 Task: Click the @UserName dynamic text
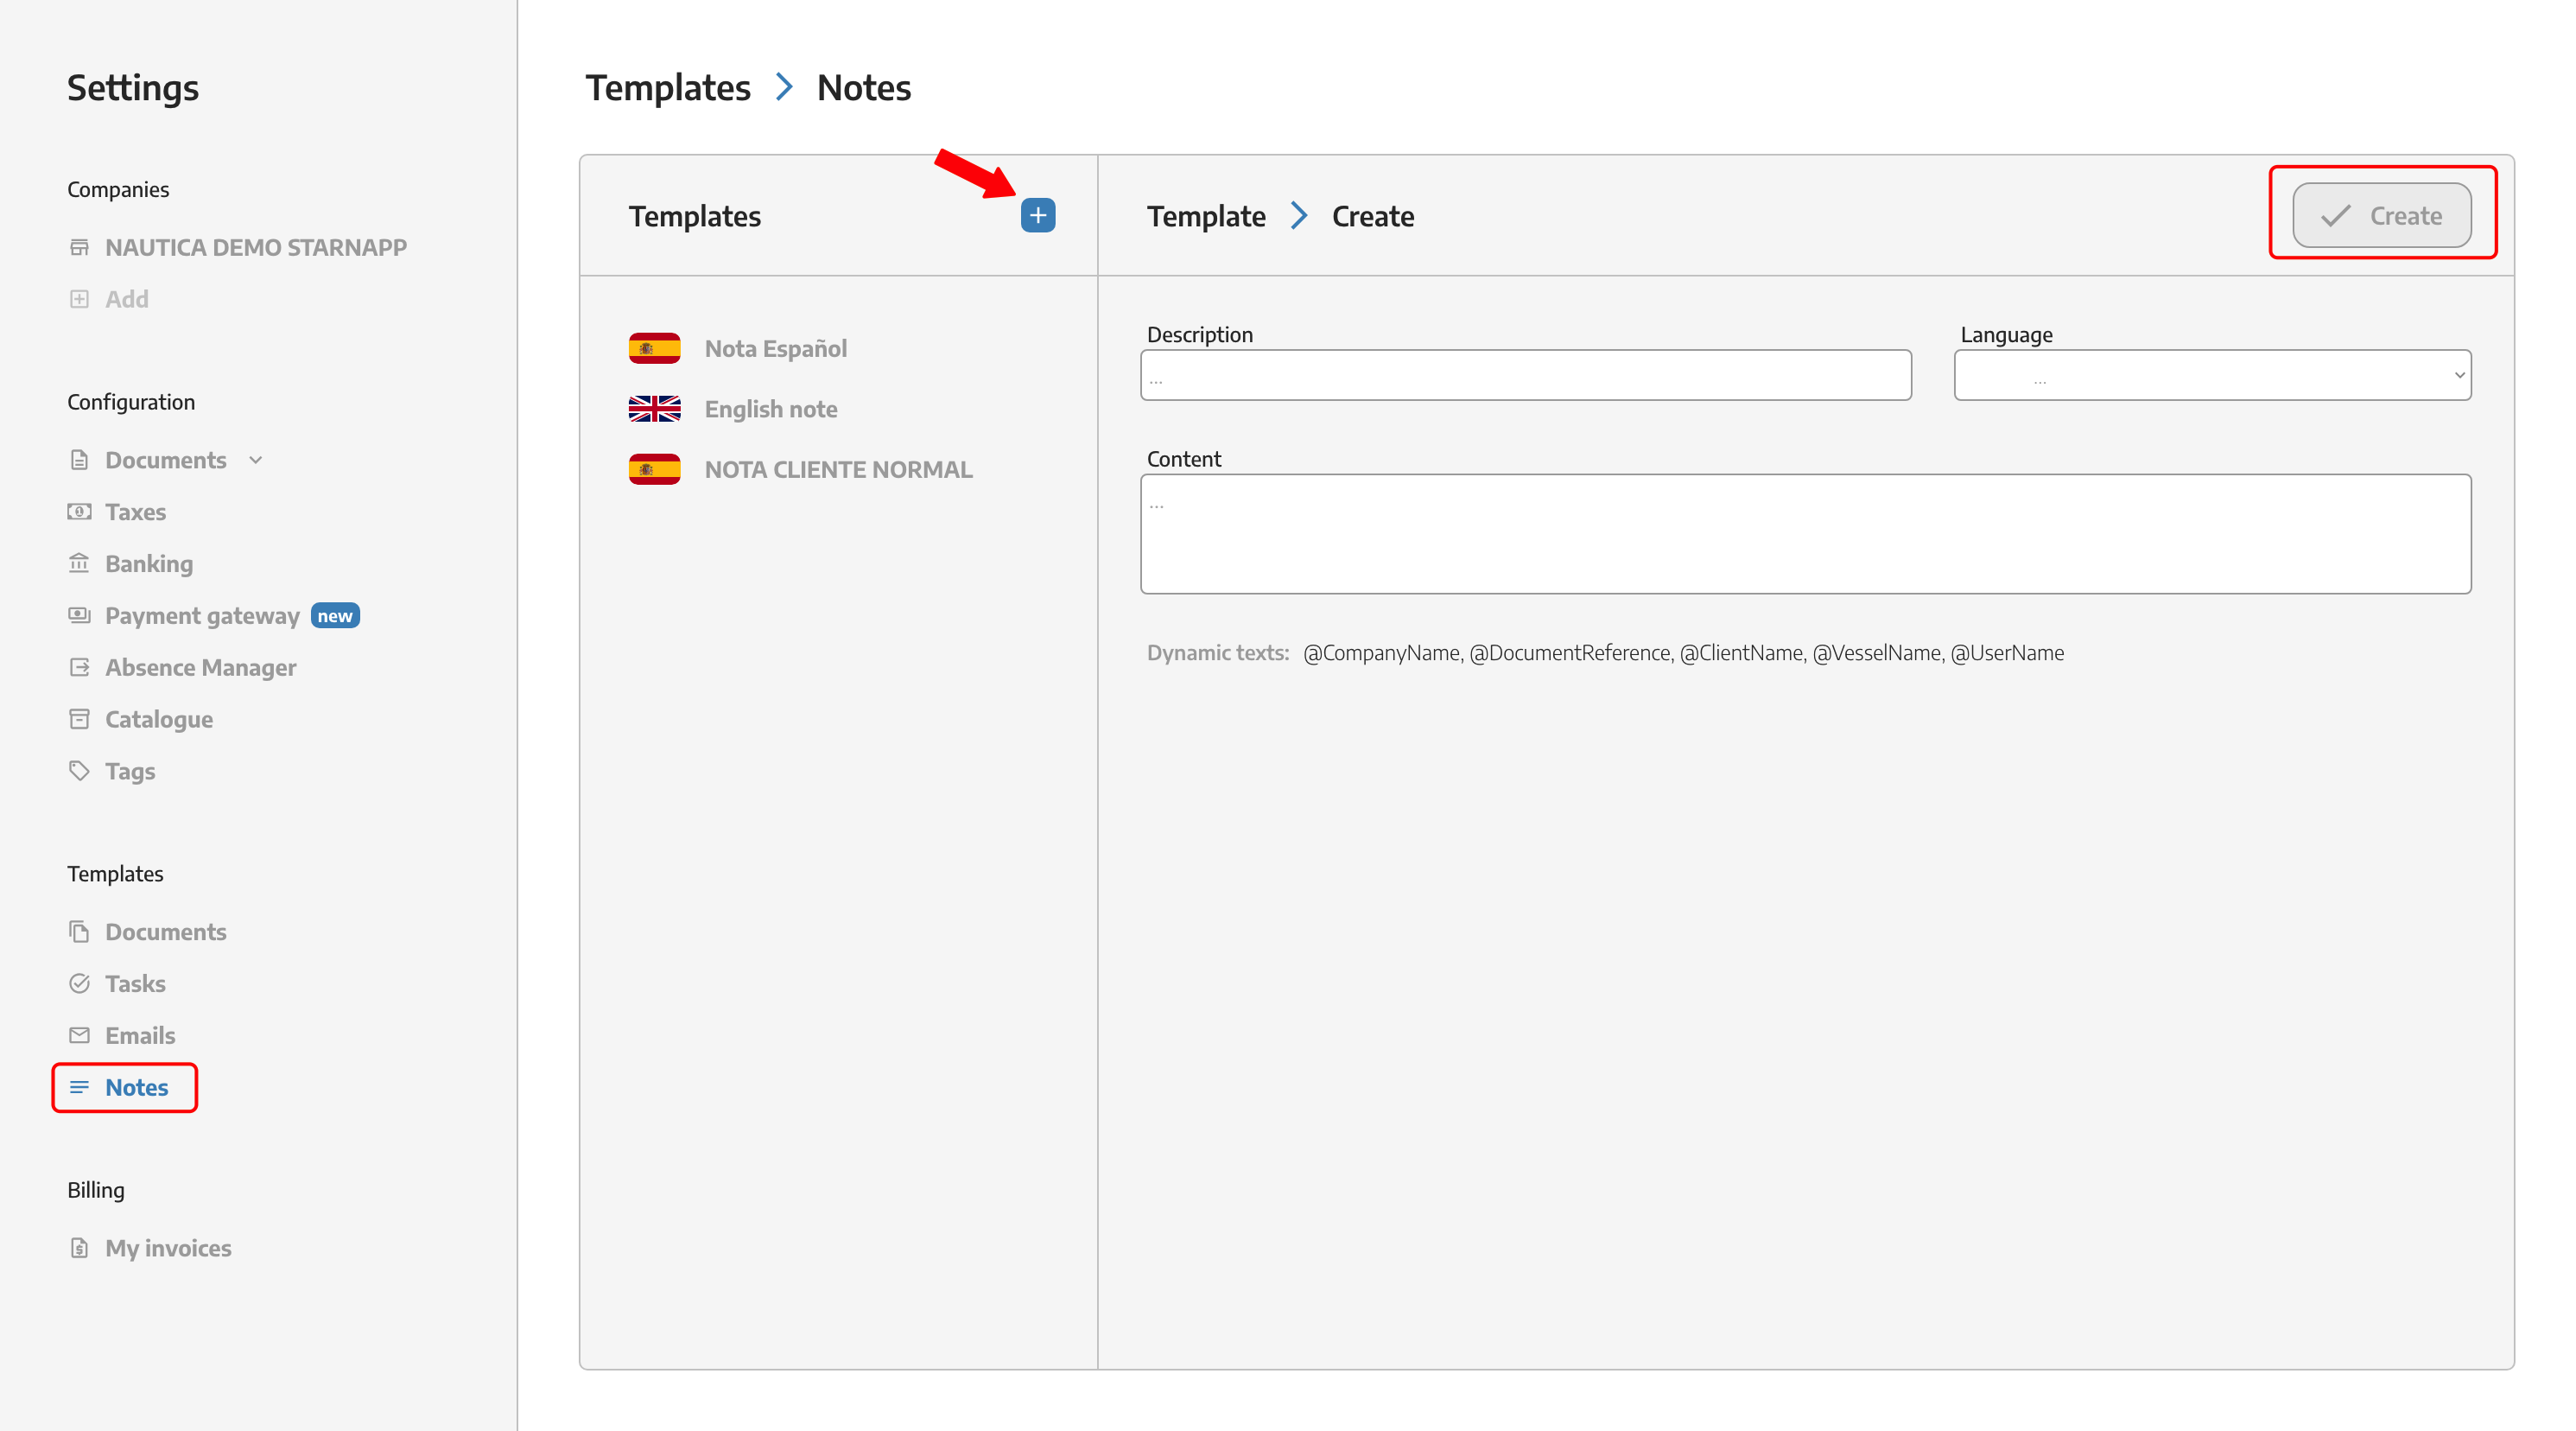(2007, 653)
